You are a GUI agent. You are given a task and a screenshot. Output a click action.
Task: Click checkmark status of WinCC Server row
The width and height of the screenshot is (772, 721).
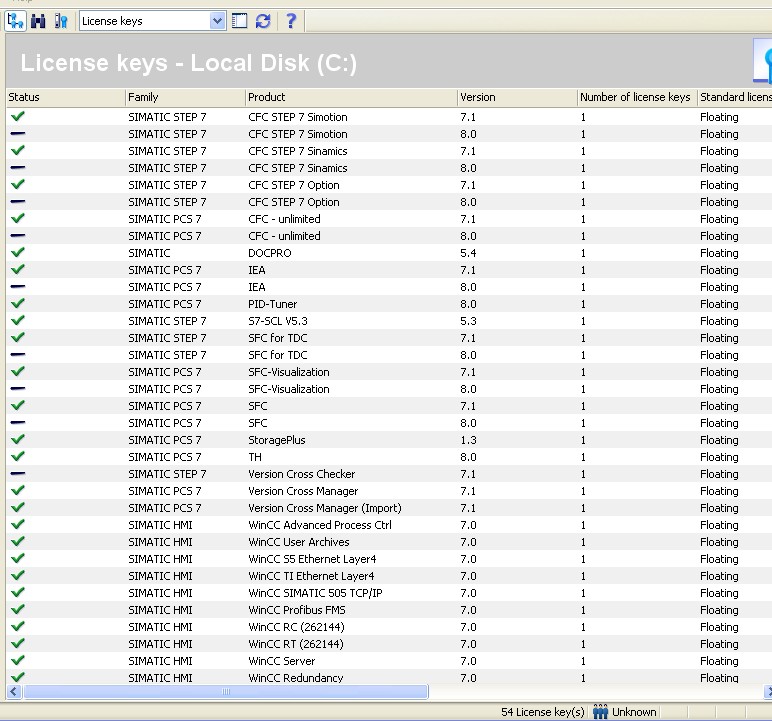coord(18,660)
